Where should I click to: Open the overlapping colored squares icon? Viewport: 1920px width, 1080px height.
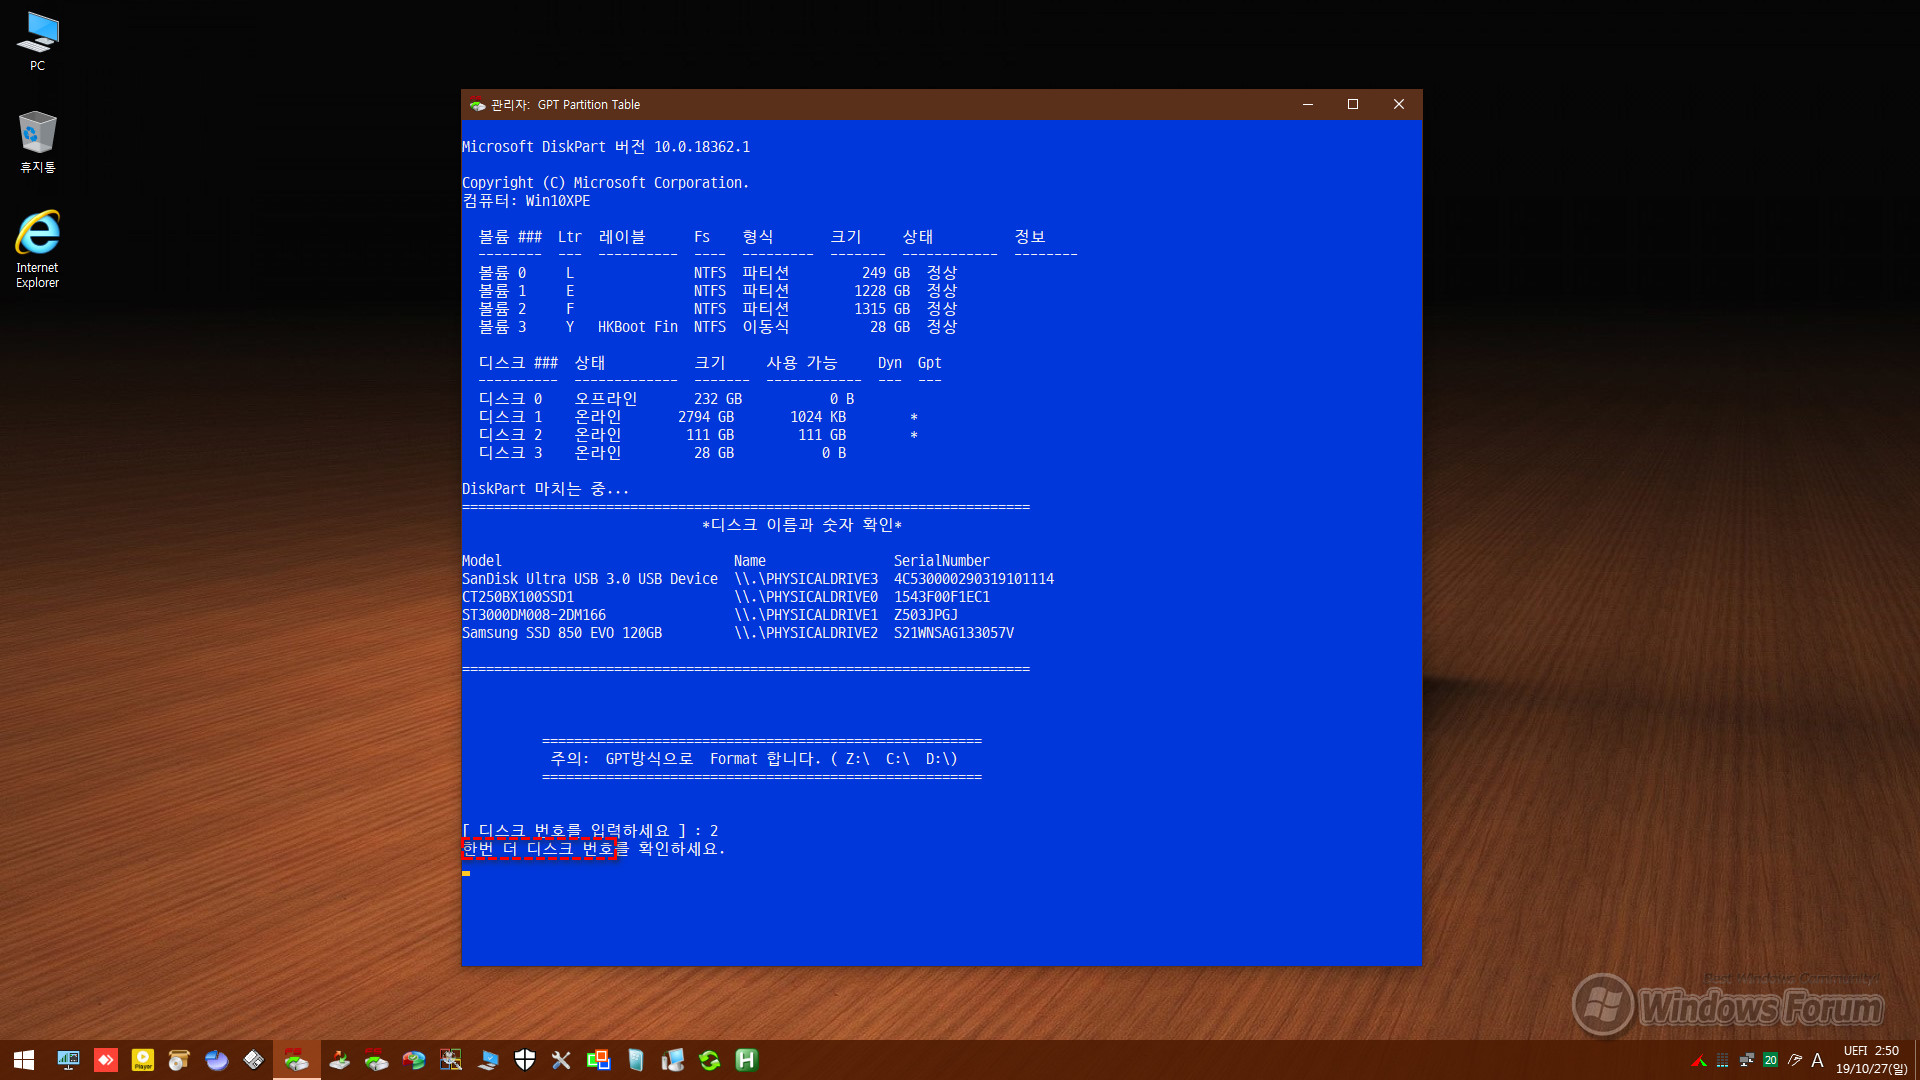pos(599,1060)
